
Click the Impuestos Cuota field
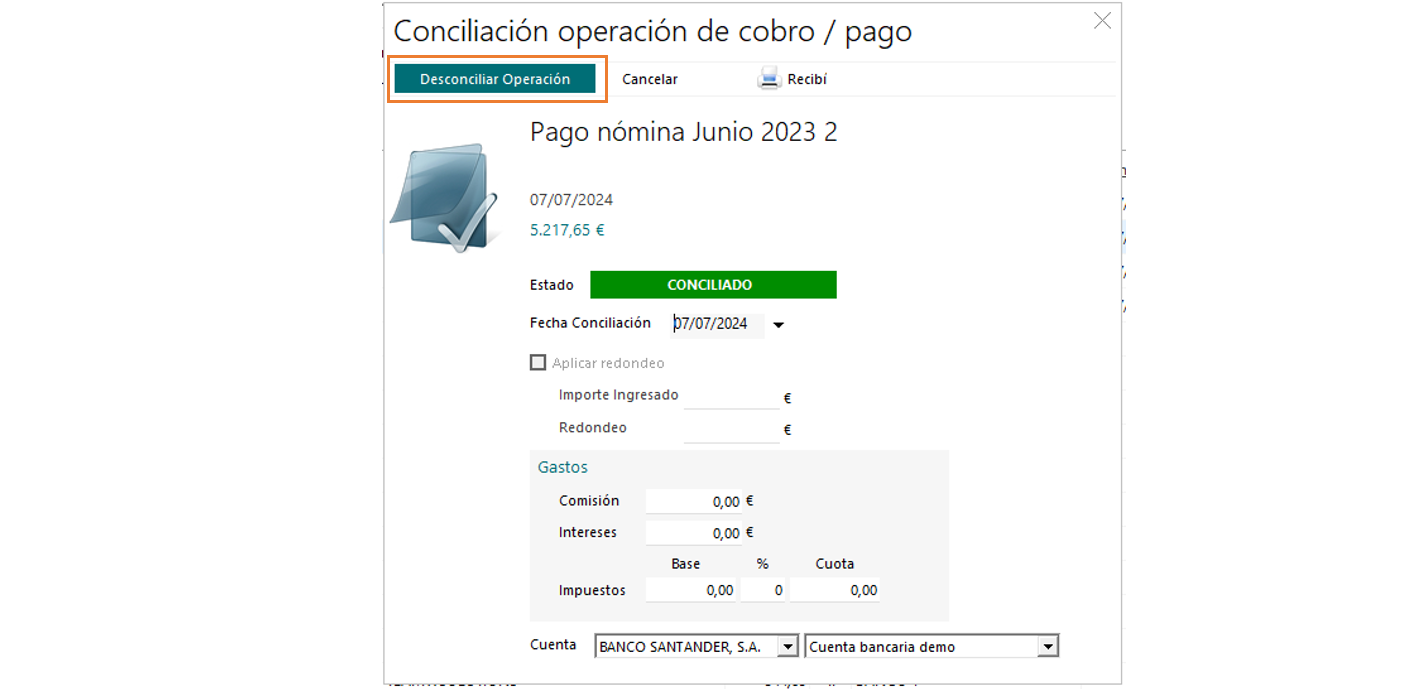click(834, 591)
